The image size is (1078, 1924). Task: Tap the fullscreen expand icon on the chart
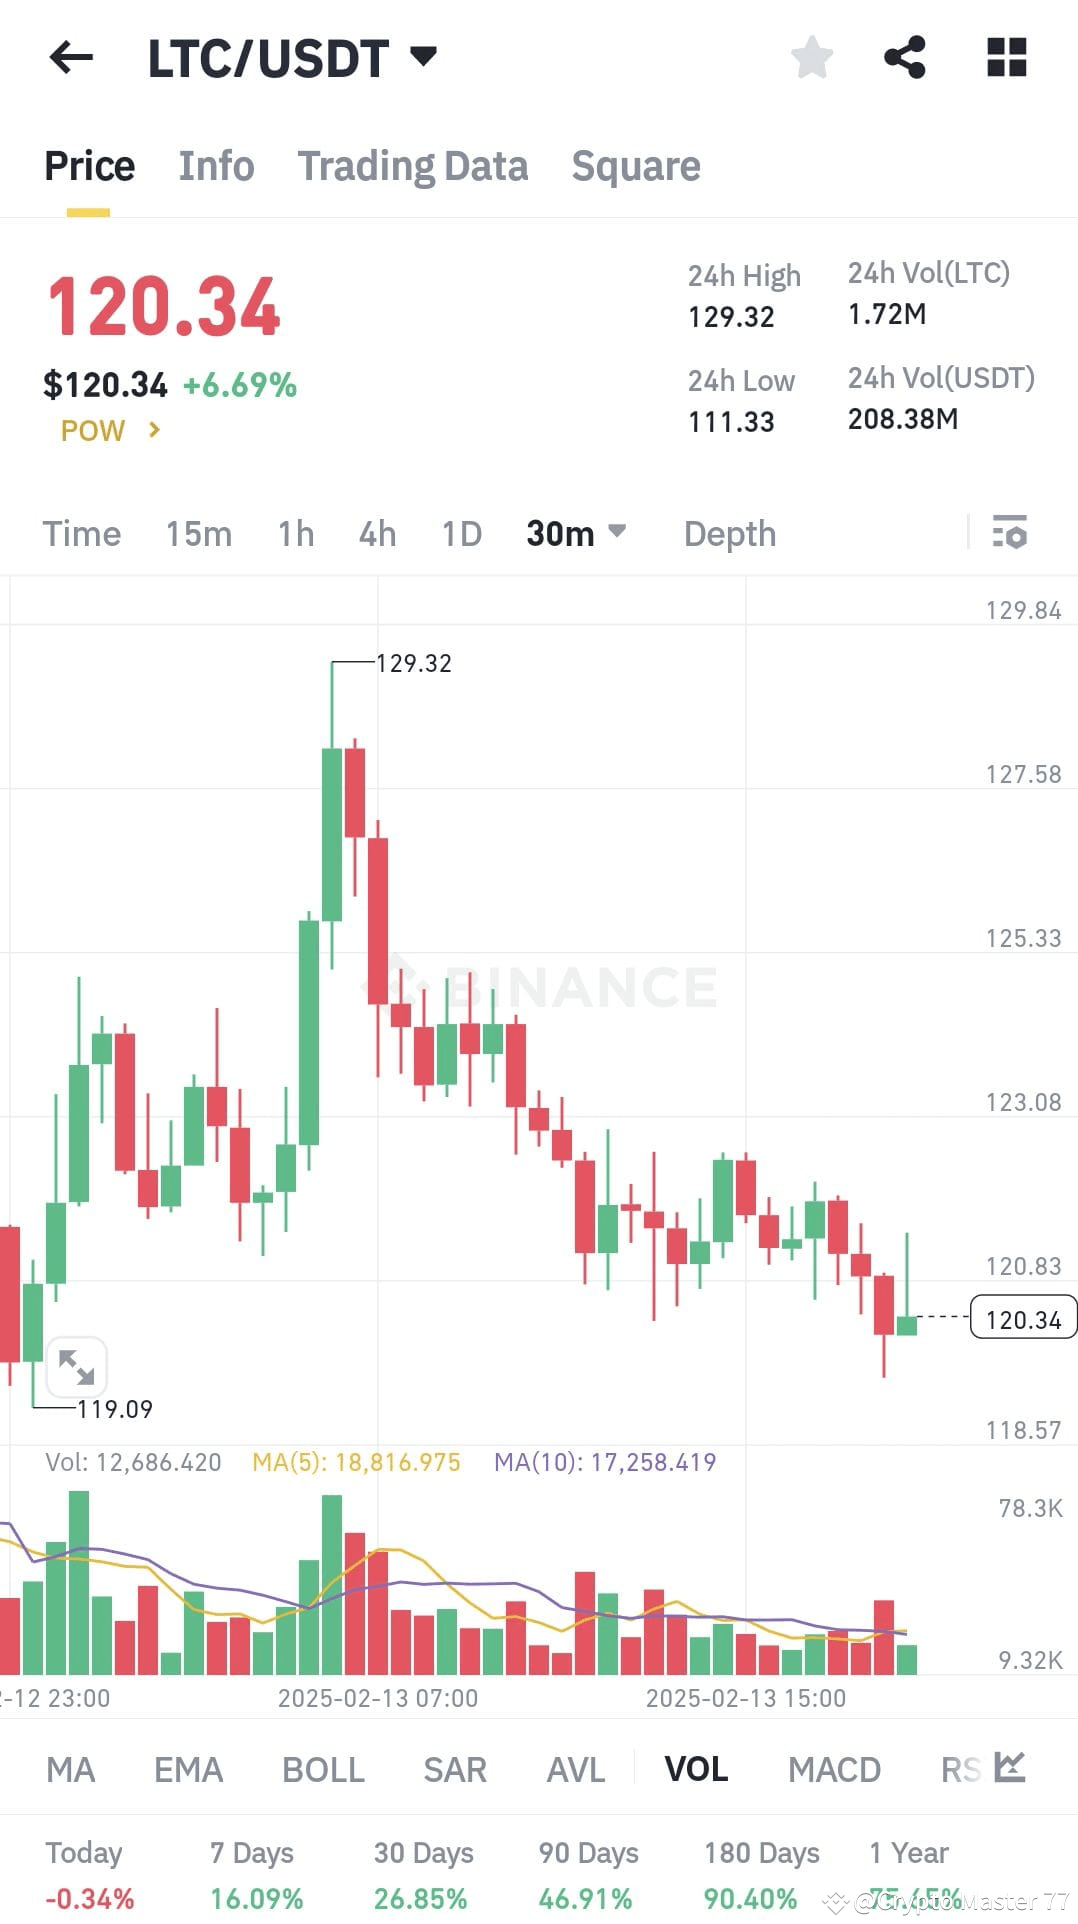click(77, 1367)
